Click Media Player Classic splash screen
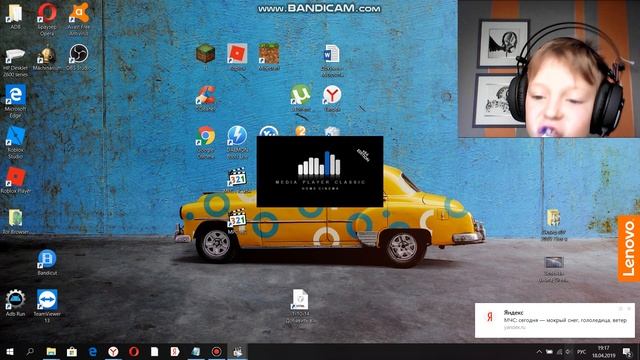Image resolution: width=640 pixels, height=360 pixels. coord(320,171)
